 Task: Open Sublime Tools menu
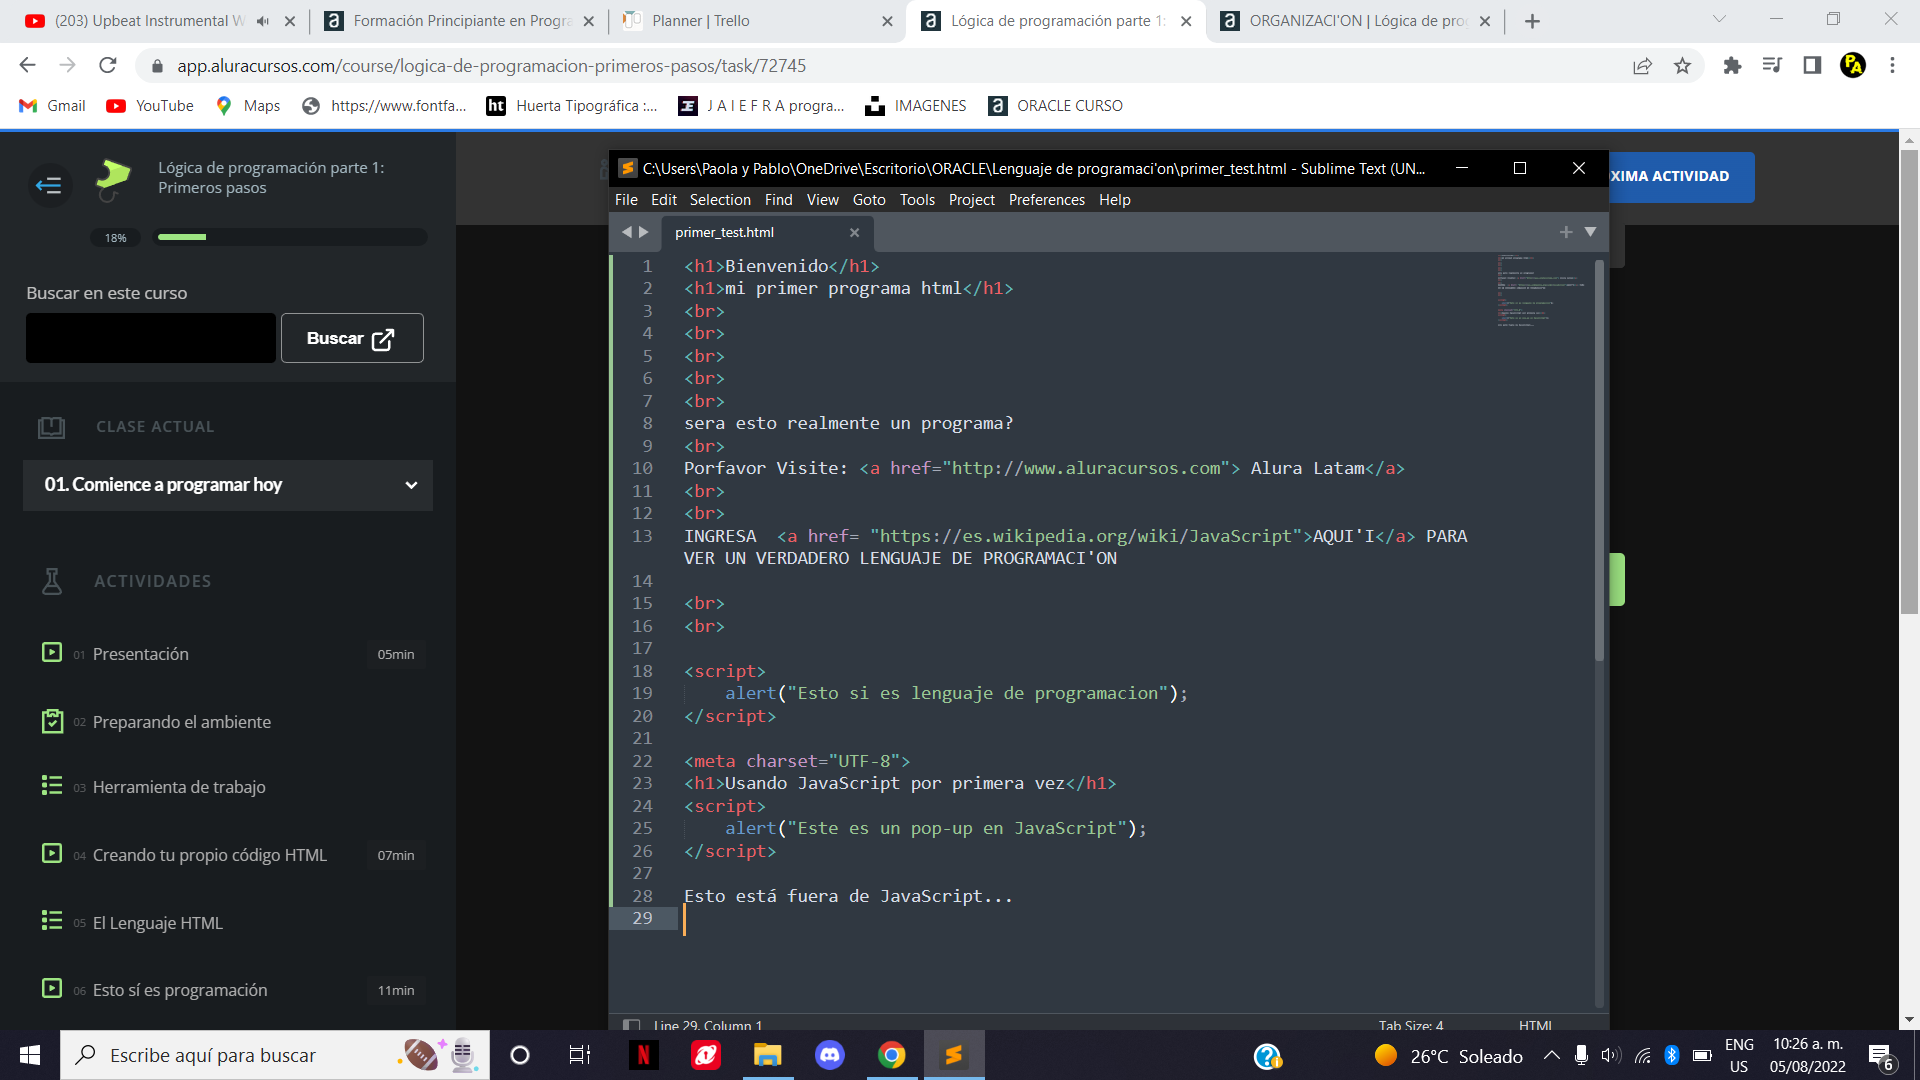coord(917,200)
